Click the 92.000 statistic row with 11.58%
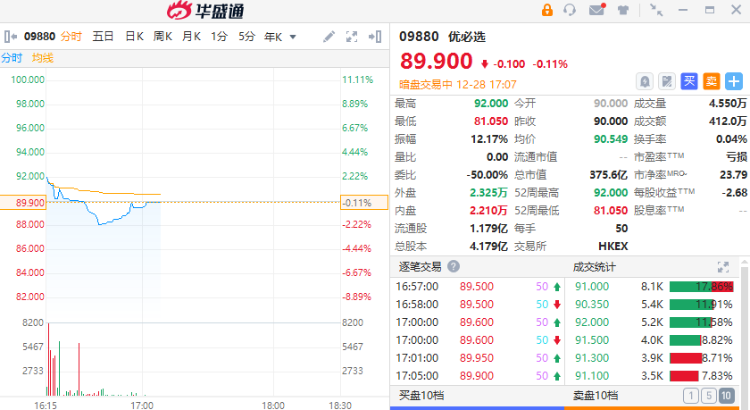This screenshot has width=750, height=410. tap(653, 322)
